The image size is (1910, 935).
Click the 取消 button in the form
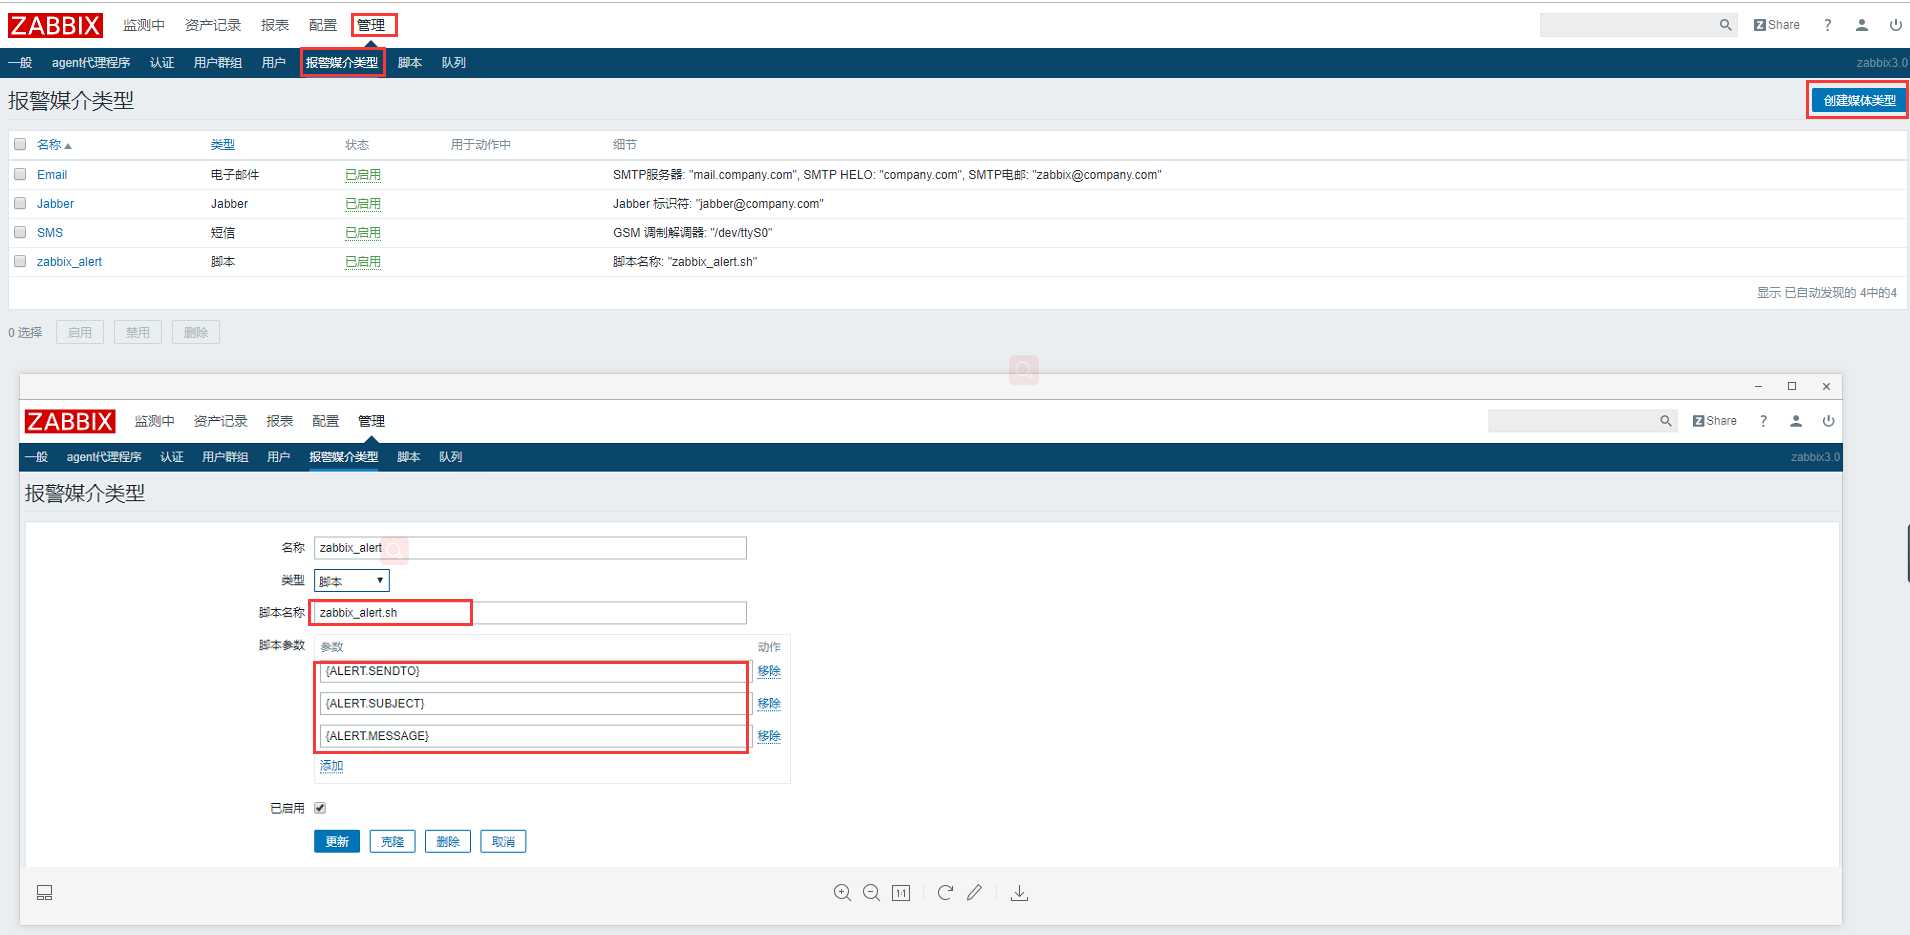coord(503,842)
